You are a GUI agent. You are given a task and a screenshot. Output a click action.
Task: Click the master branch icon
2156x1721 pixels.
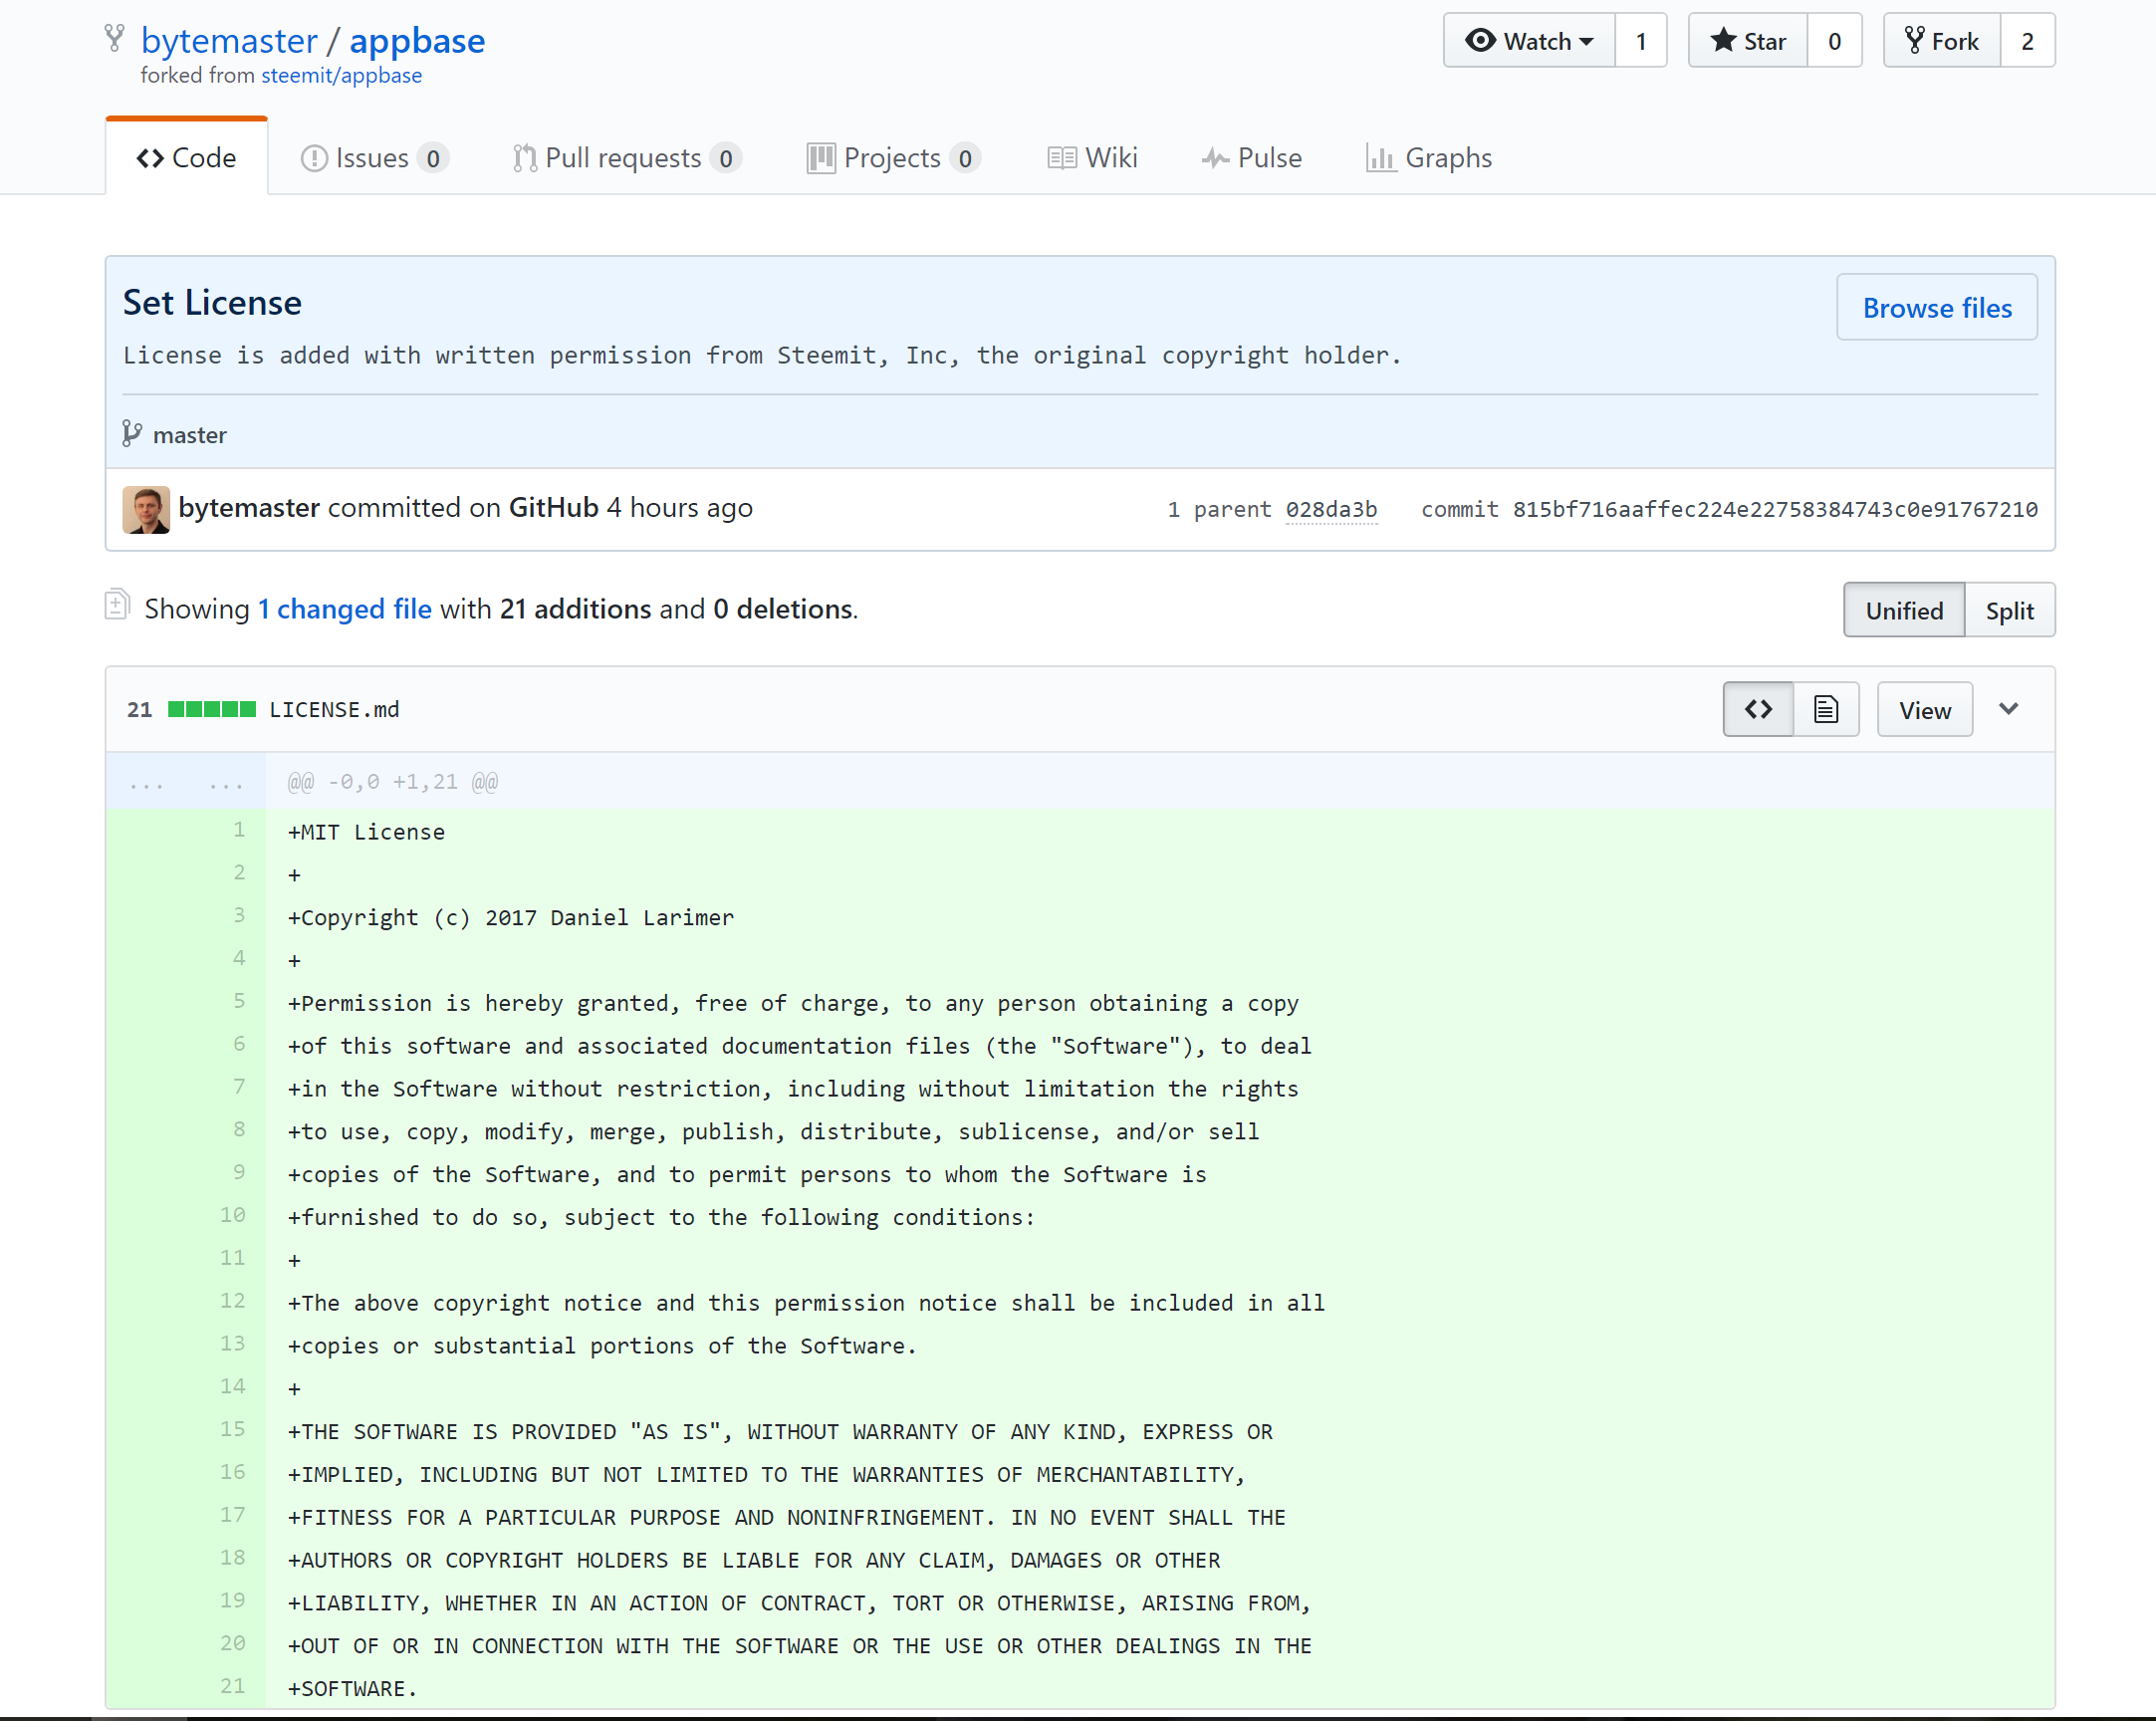click(132, 434)
